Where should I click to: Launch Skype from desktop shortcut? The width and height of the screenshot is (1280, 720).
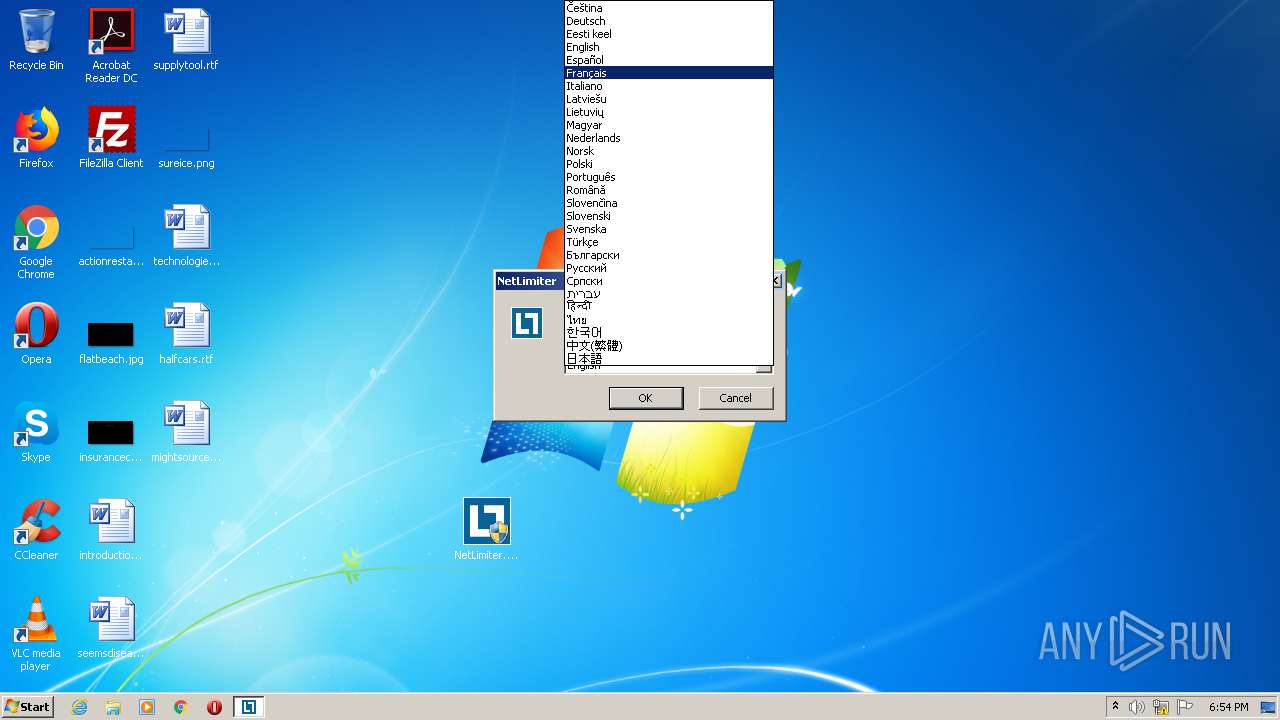click(36, 432)
